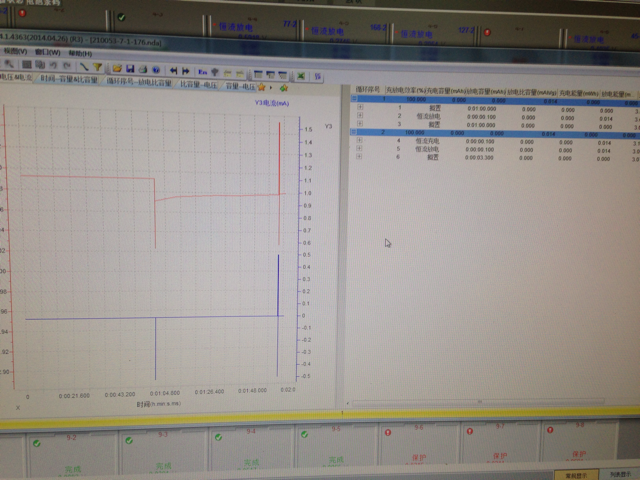The width and height of the screenshot is (640, 480).
Task: Click the 充放电效率(%) column header
Action: tap(406, 90)
